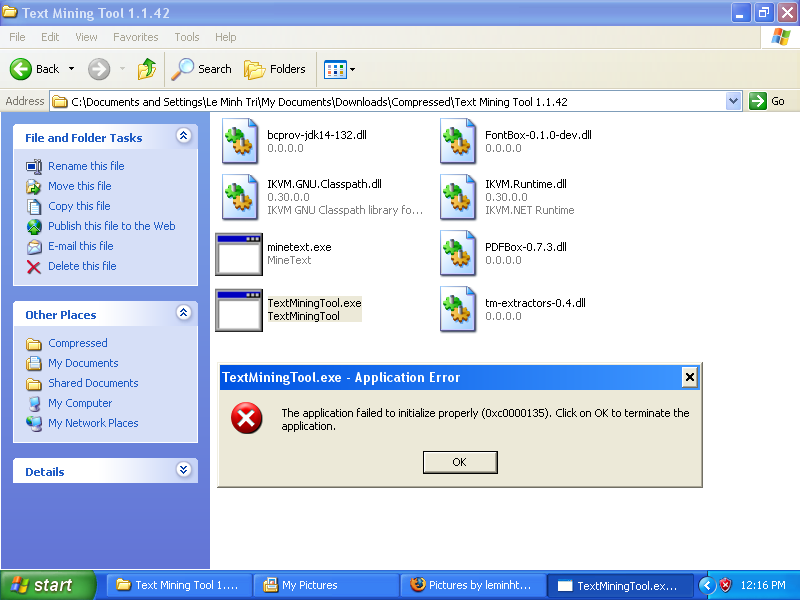The height and width of the screenshot is (600, 800).
Task: Open the Forward history dropdown arrow
Action: [122, 69]
